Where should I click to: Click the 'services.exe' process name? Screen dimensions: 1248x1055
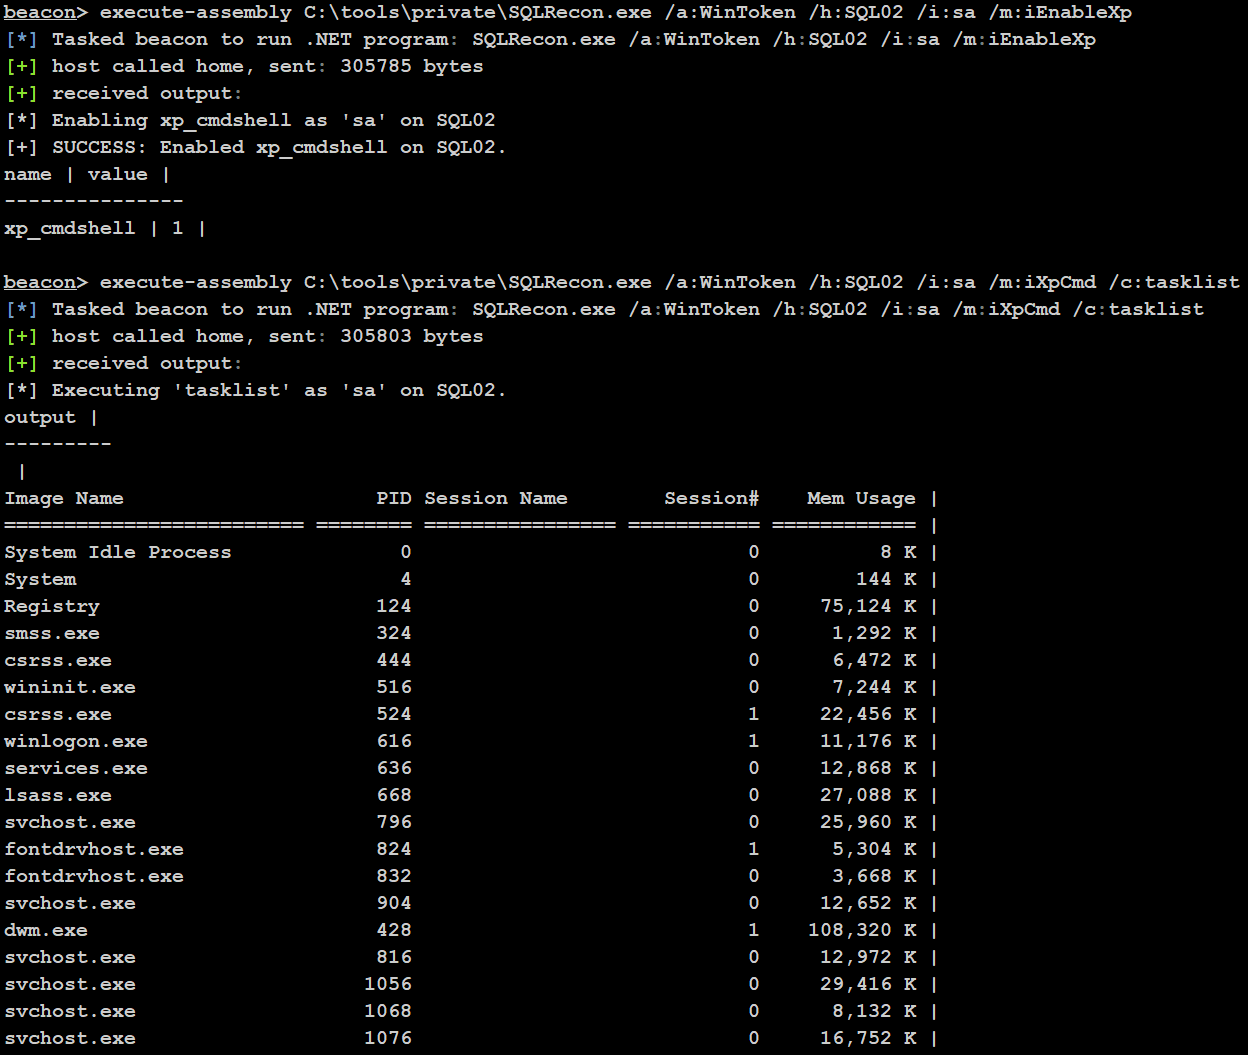(76, 768)
